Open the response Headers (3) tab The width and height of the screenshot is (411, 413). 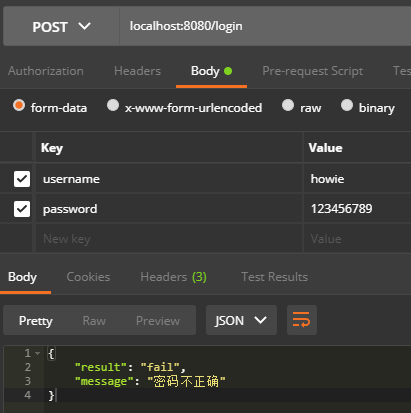[x=173, y=277]
